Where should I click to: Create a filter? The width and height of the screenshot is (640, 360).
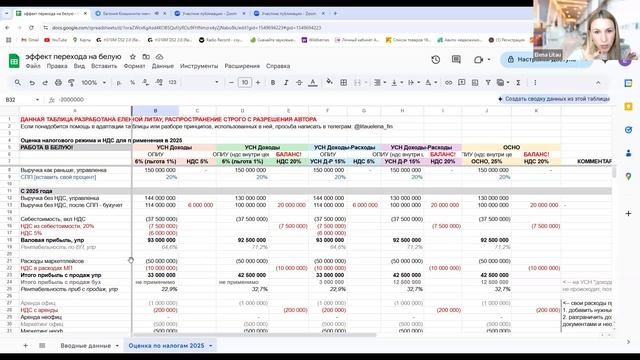coord(488,82)
